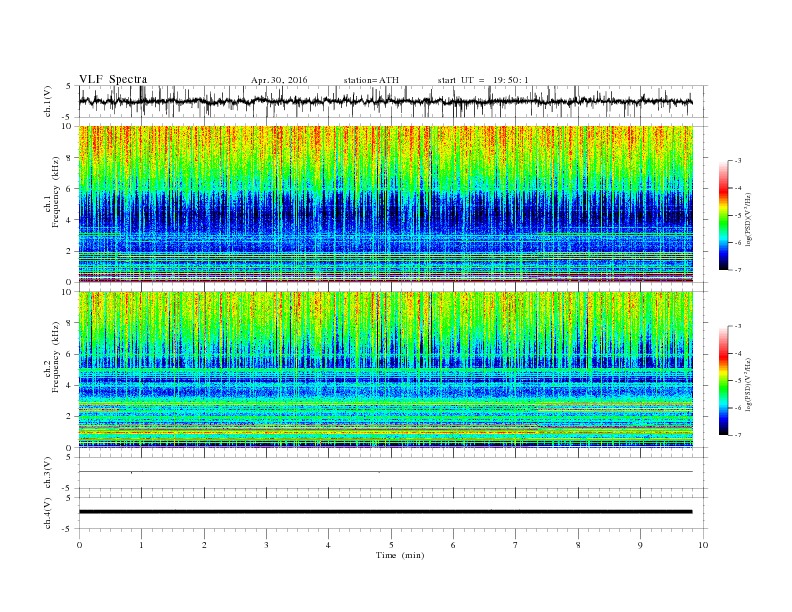Click the "ch.4(V)" axis label
The image size is (792, 612).
[48, 513]
